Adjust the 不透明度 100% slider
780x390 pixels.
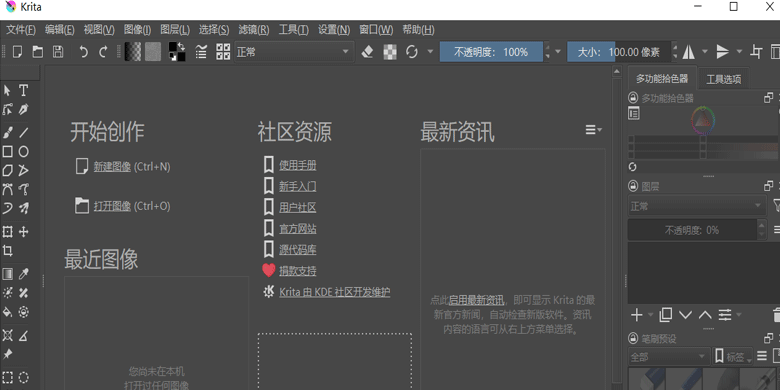point(491,52)
